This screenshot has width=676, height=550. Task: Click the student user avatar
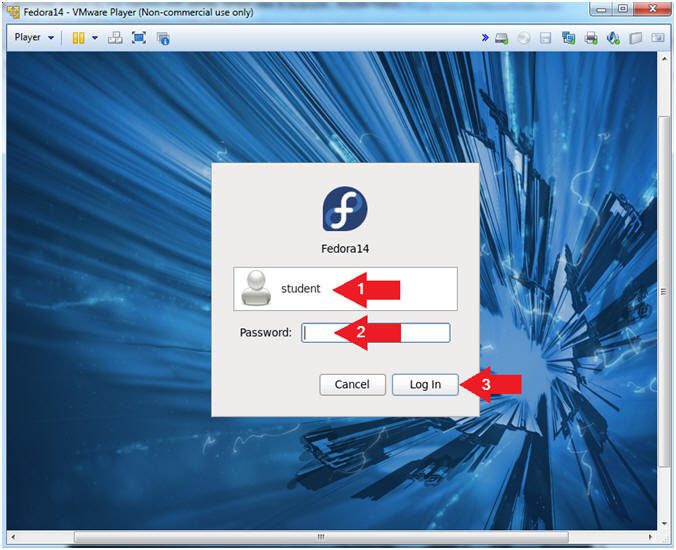point(256,288)
